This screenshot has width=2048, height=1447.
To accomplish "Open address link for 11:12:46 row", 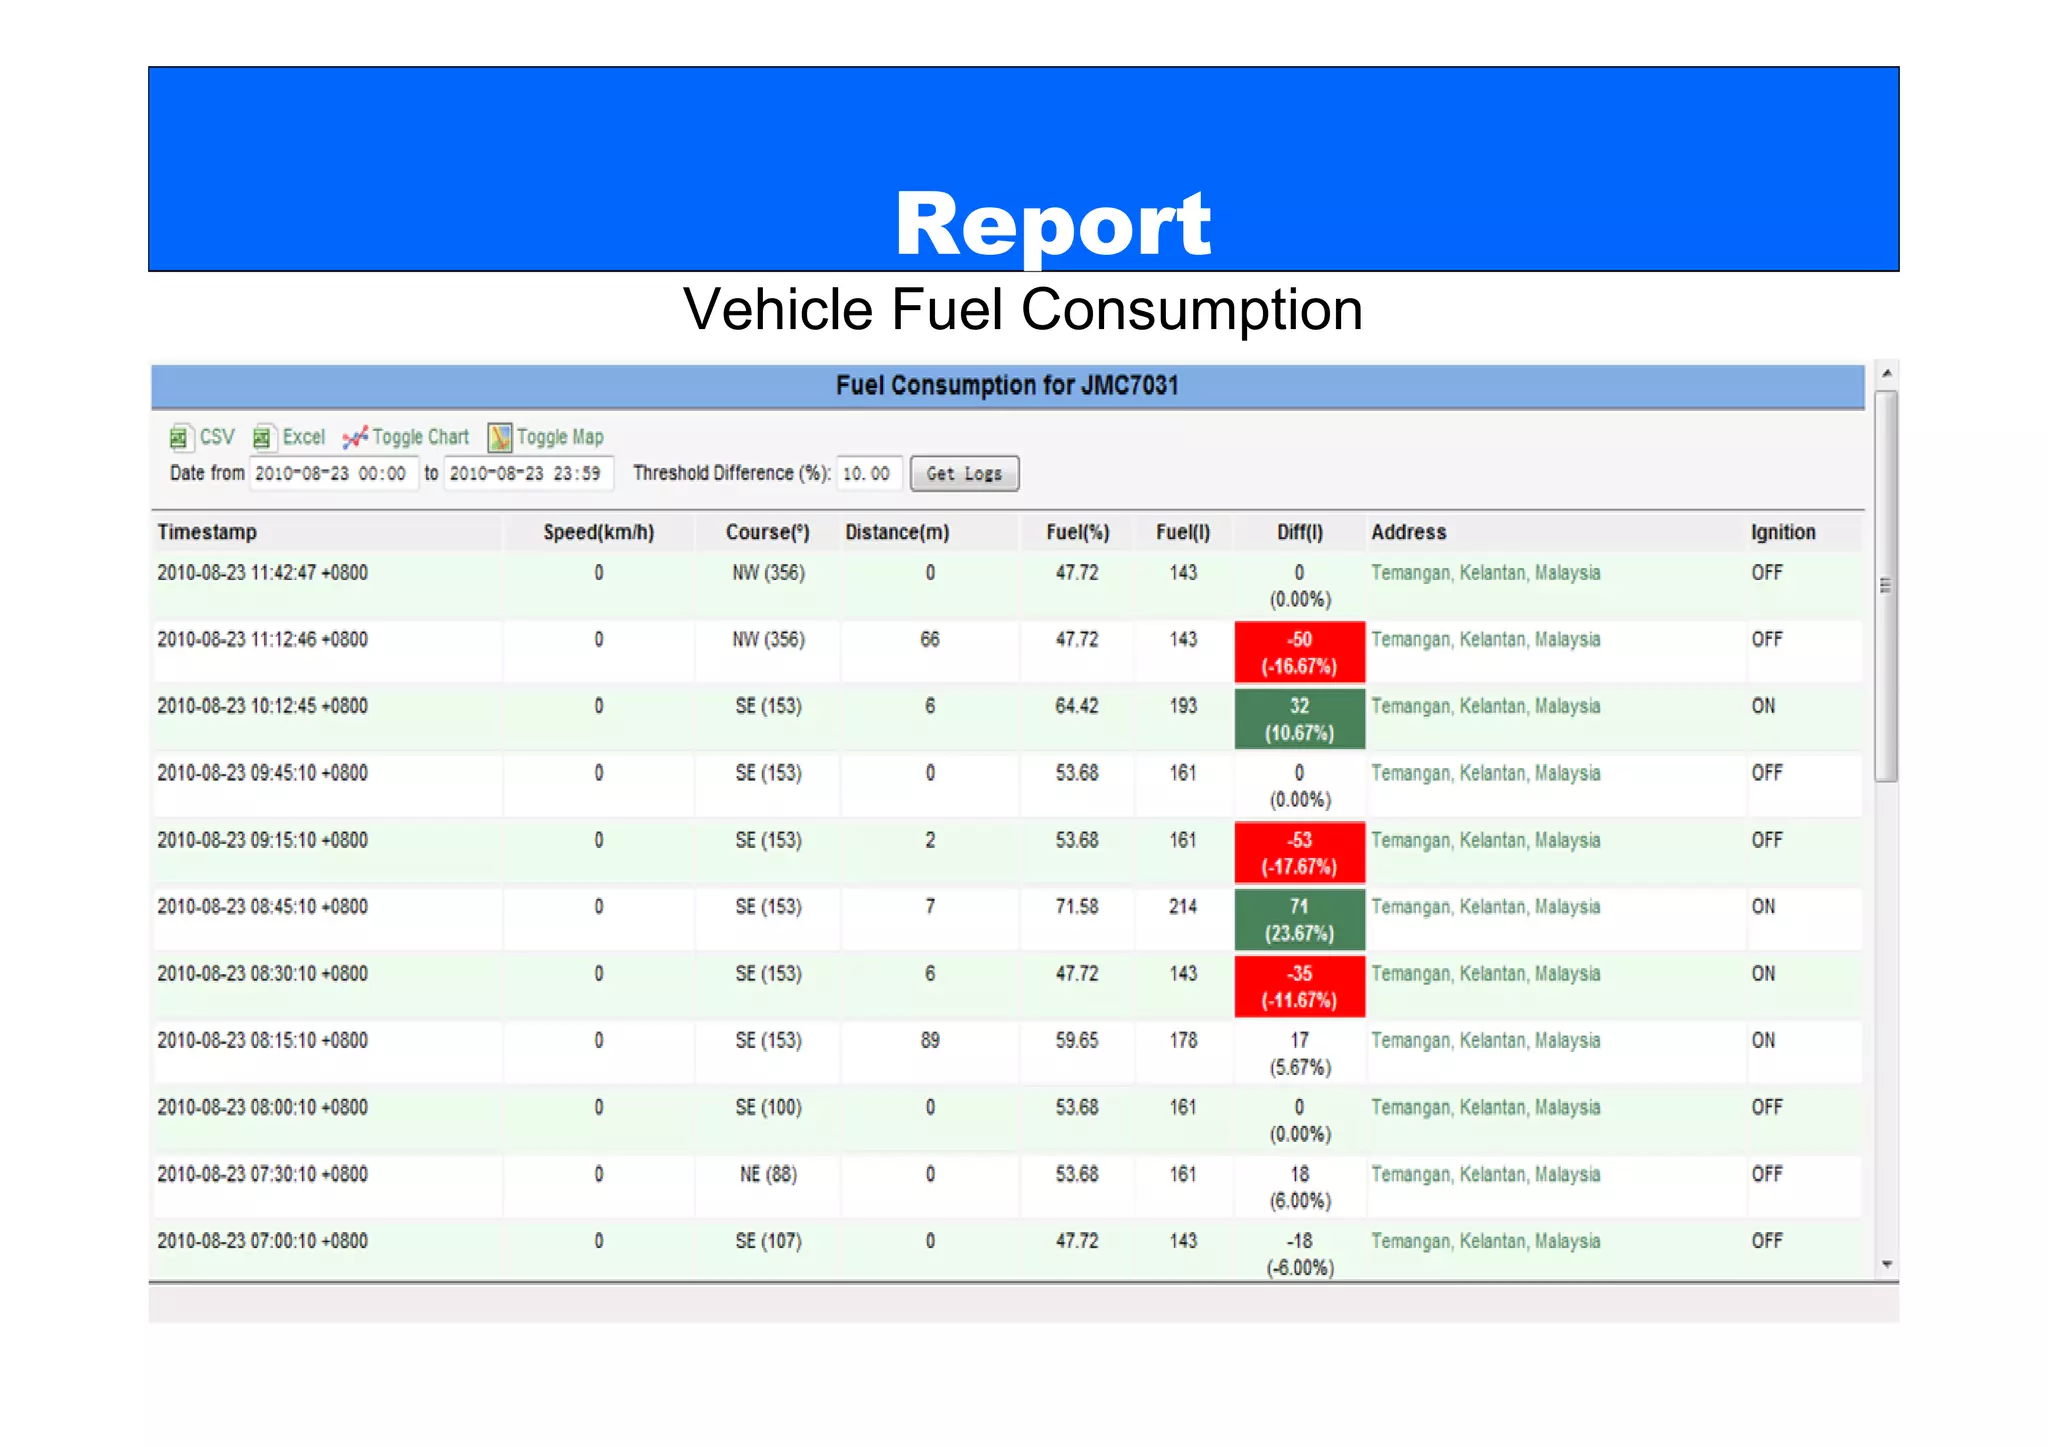I will [x=1485, y=640].
